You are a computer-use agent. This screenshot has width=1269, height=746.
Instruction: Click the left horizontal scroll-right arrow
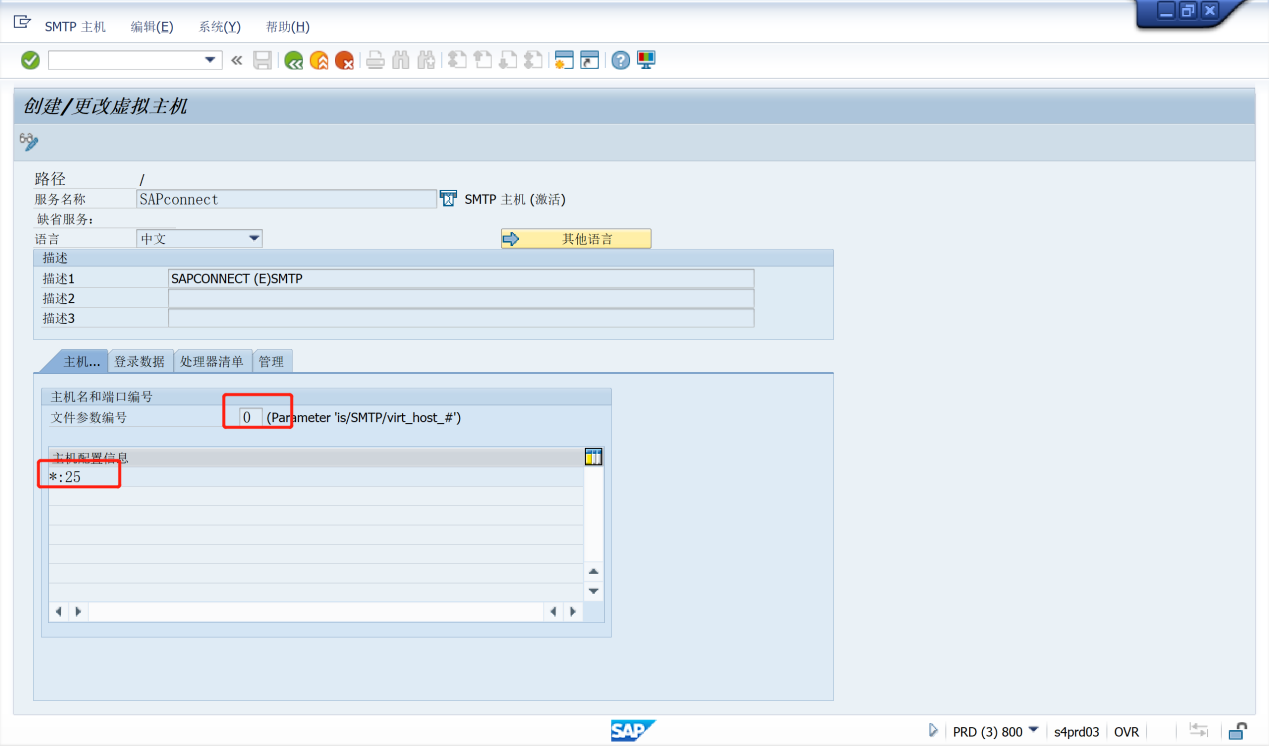tap(77, 611)
